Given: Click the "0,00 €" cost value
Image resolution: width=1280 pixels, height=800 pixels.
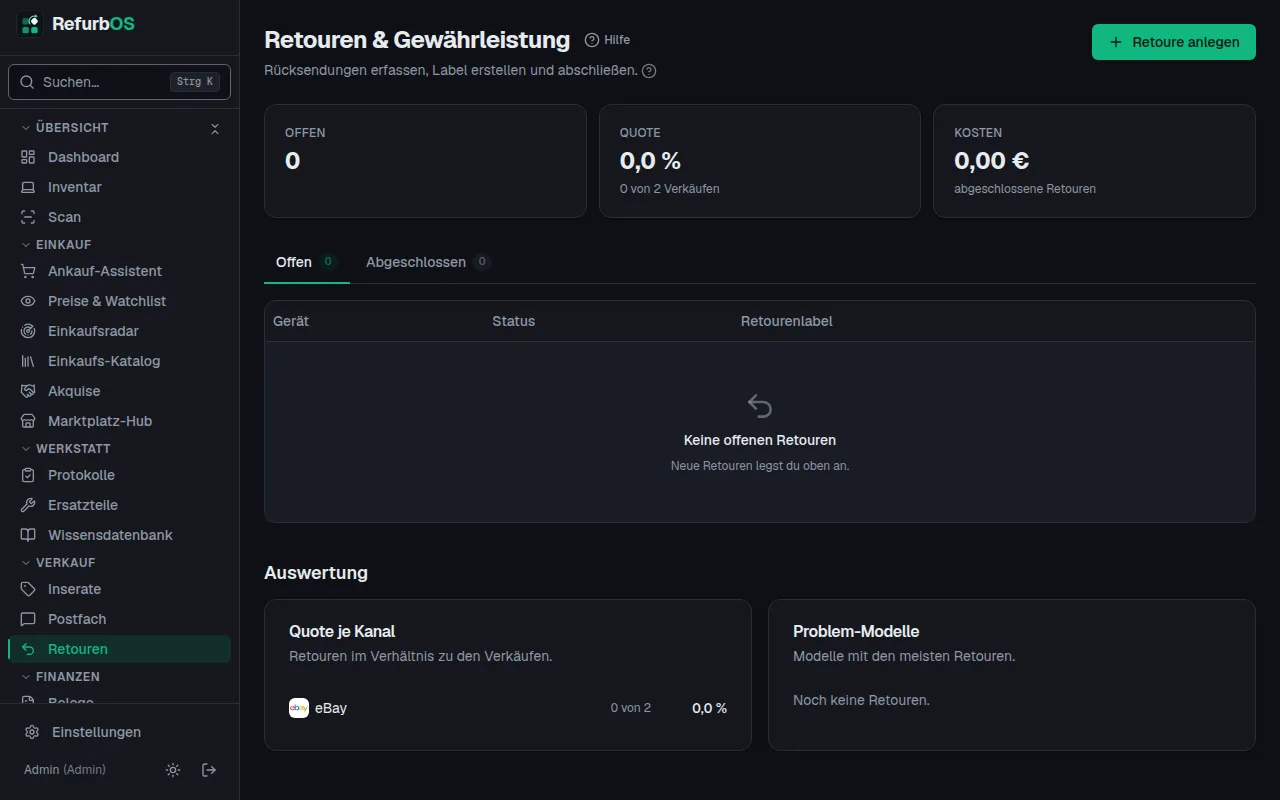Looking at the screenshot, I should [x=992, y=161].
